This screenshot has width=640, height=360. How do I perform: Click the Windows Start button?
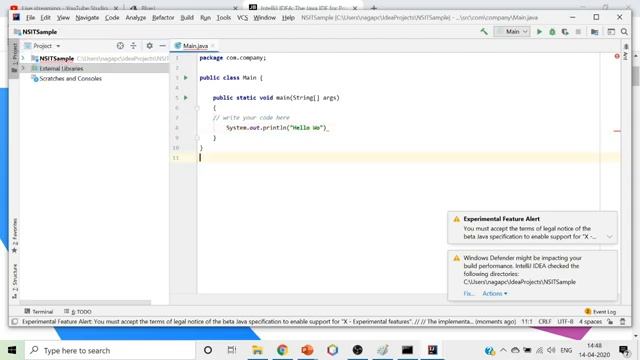(x=12, y=350)
